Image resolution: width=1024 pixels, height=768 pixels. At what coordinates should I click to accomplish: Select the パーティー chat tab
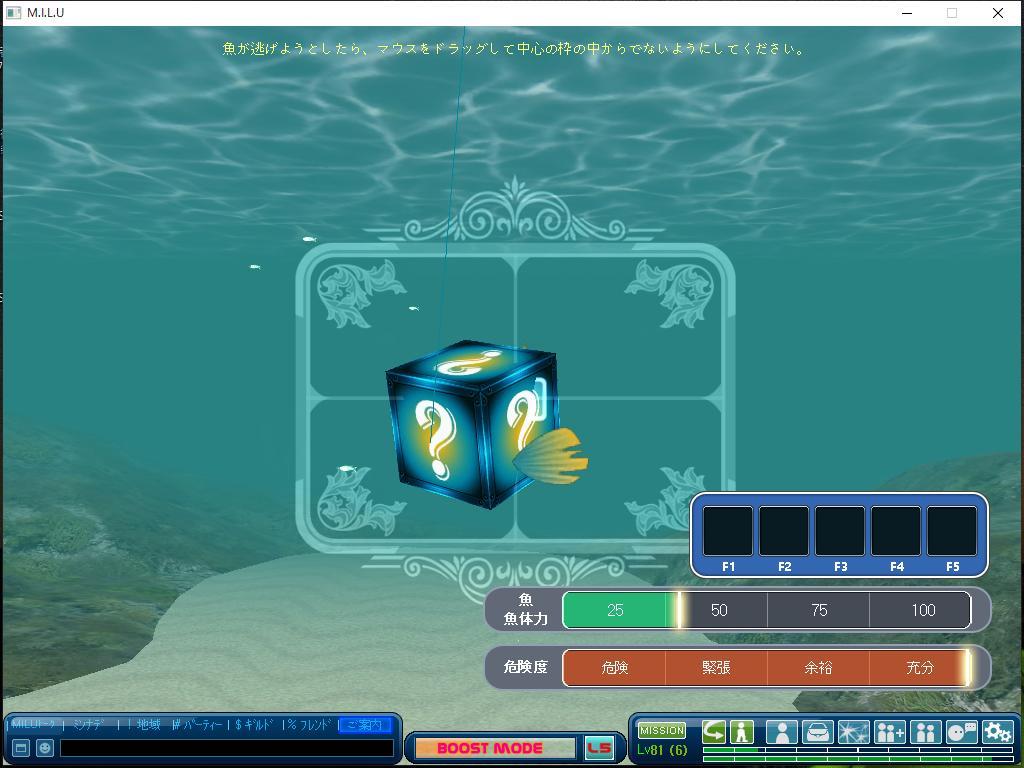click(198, 724)
